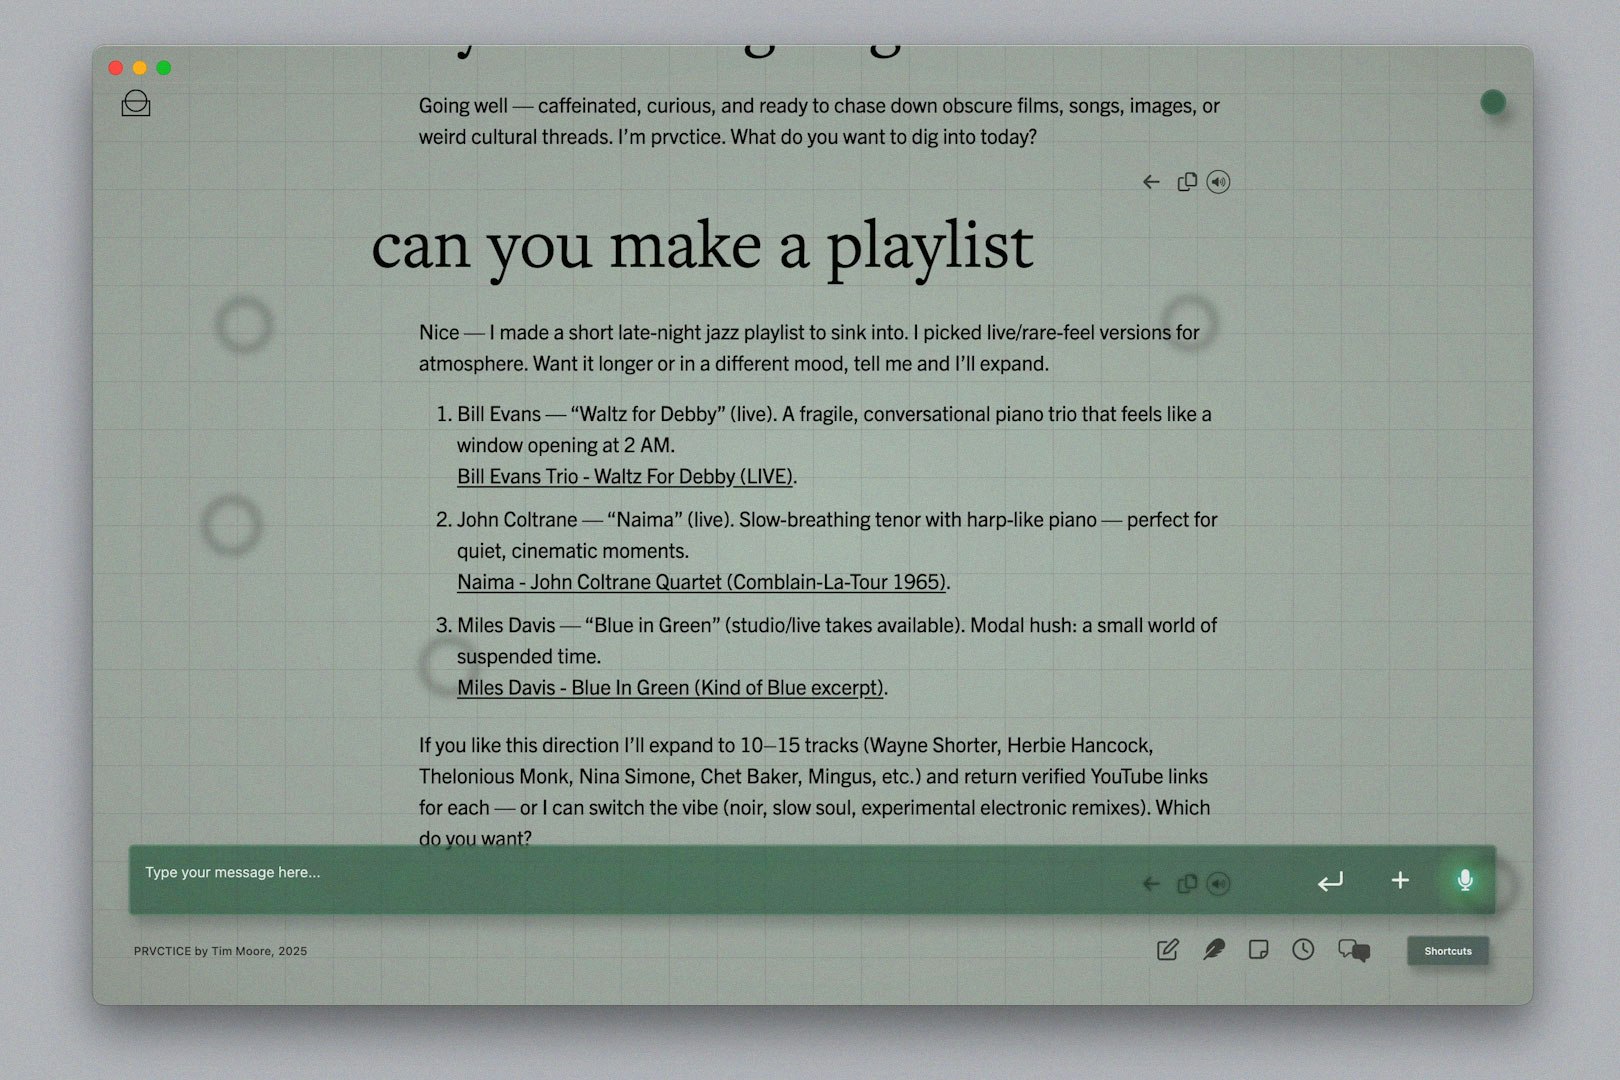
Task: Click the green status dot at top right
Action: pos(1493,102)
